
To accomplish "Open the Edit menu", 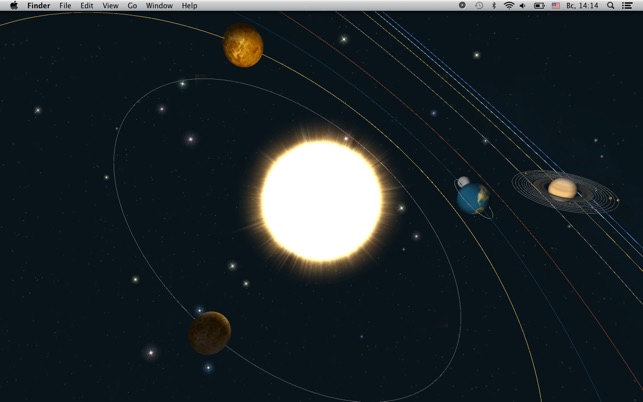I will (87, 6).
